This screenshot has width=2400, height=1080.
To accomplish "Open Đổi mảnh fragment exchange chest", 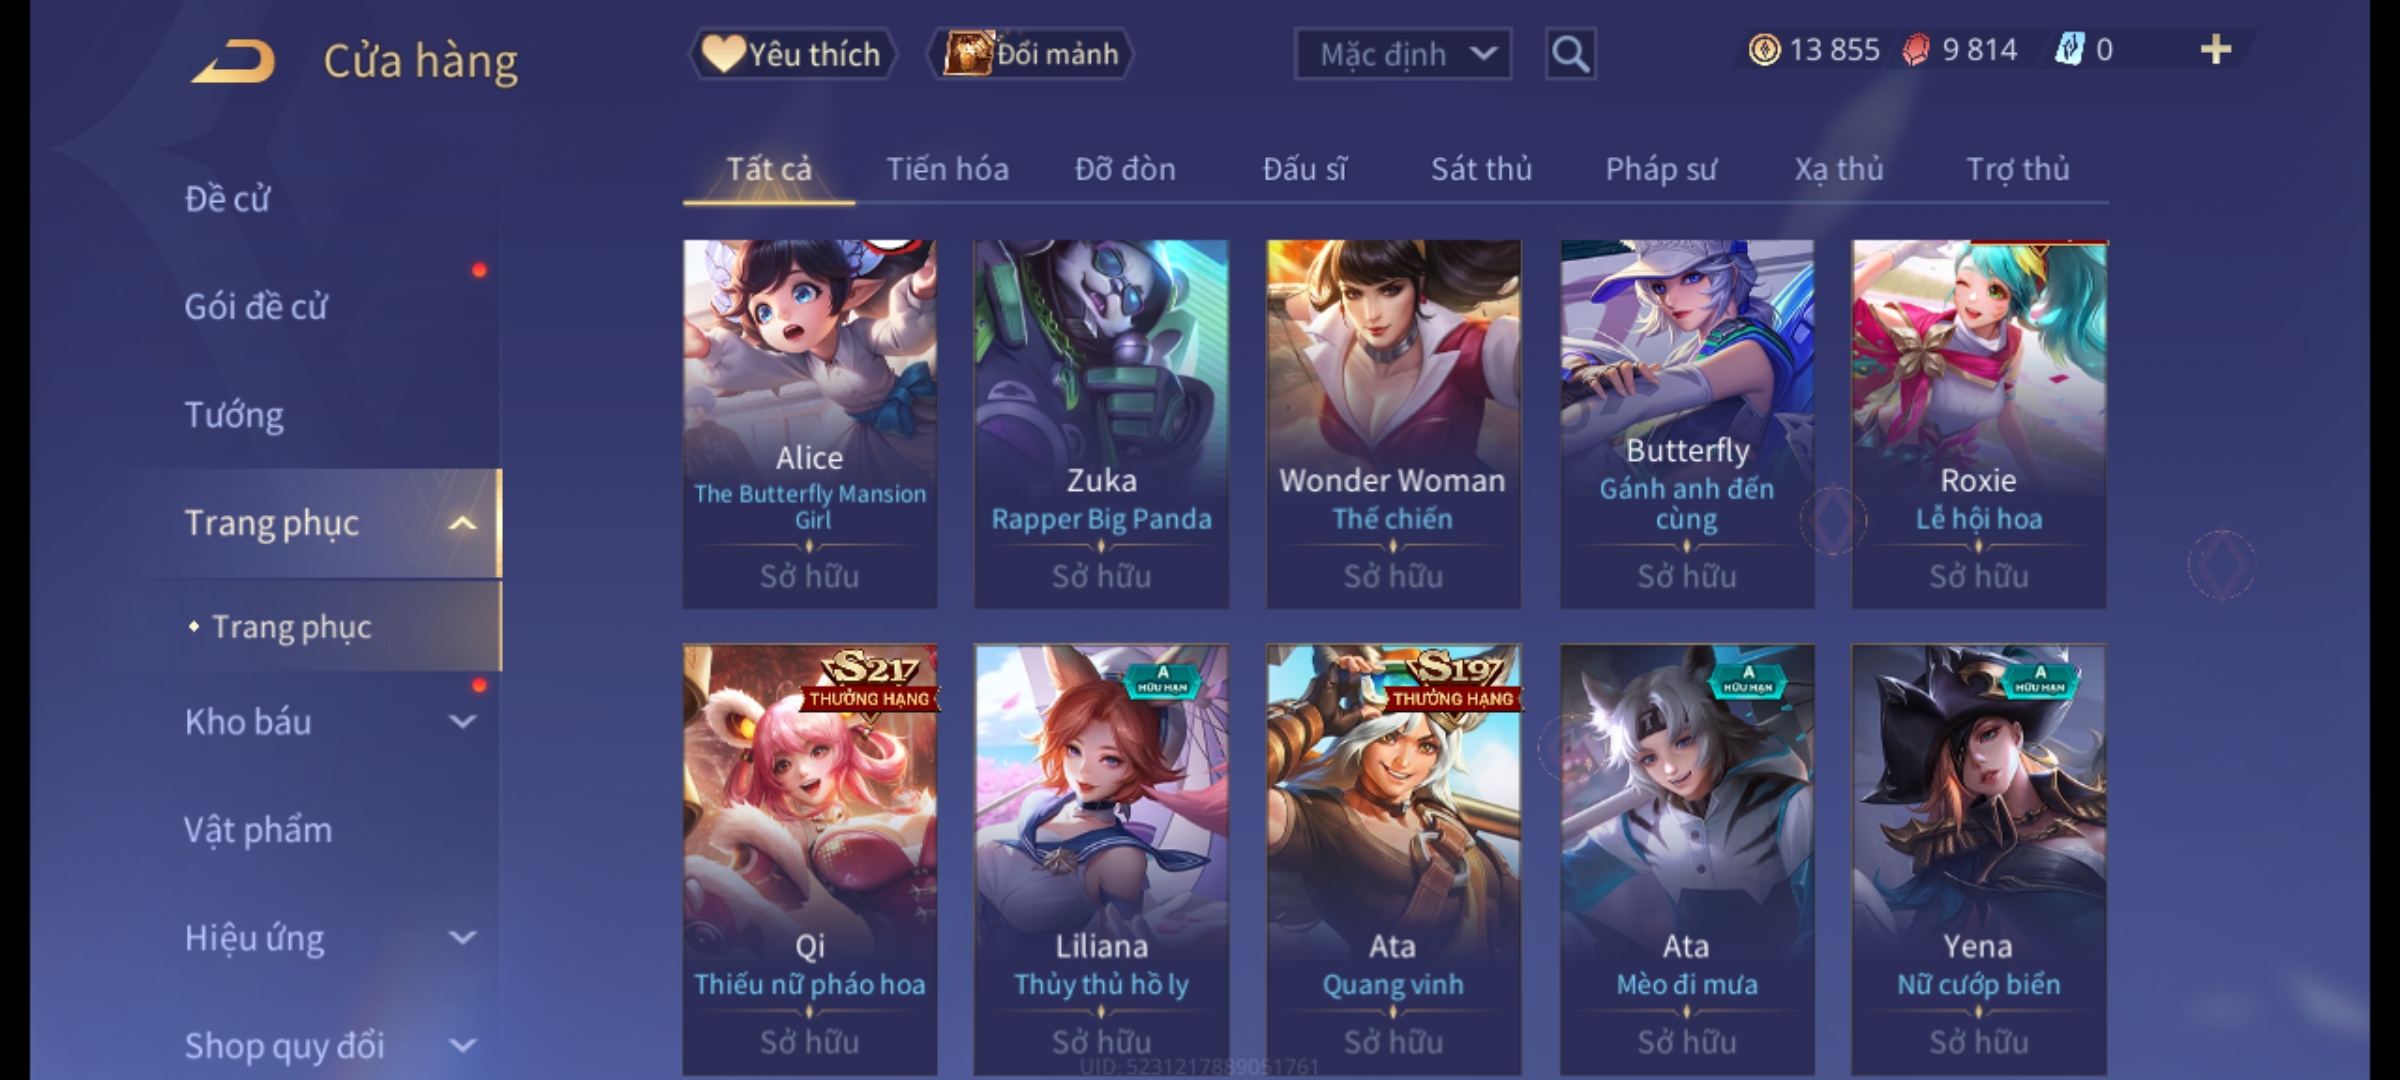I will 1031,54.
